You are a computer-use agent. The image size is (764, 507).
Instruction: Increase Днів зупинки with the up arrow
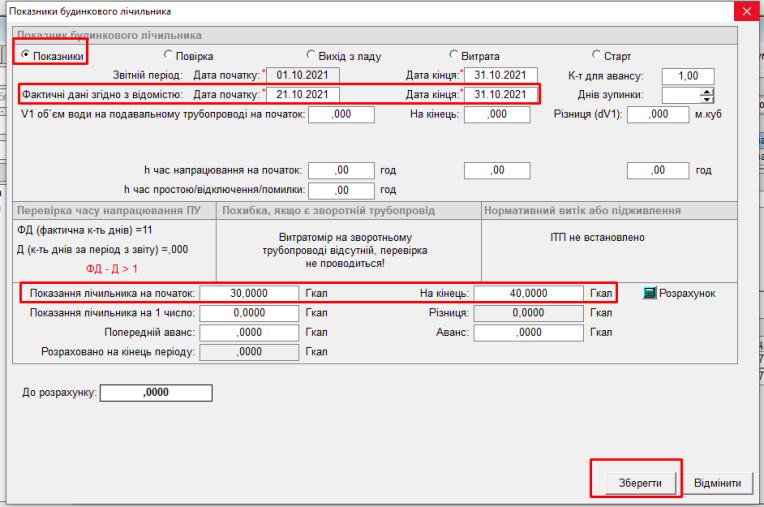pyautogui.click(x=707, y=91)
